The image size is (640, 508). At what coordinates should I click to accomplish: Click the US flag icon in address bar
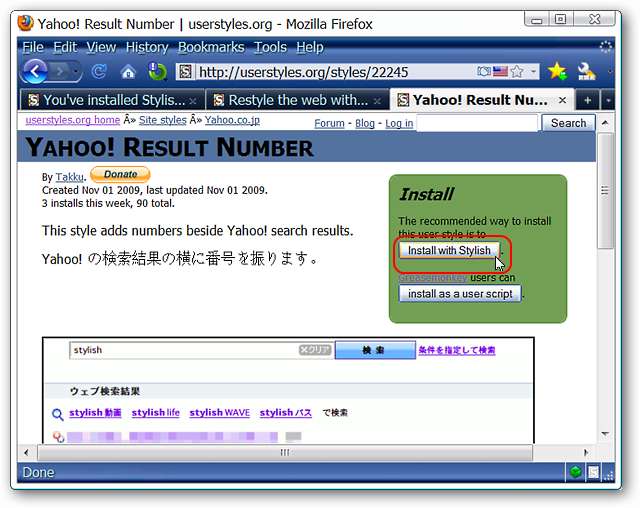tap(500, 72)
